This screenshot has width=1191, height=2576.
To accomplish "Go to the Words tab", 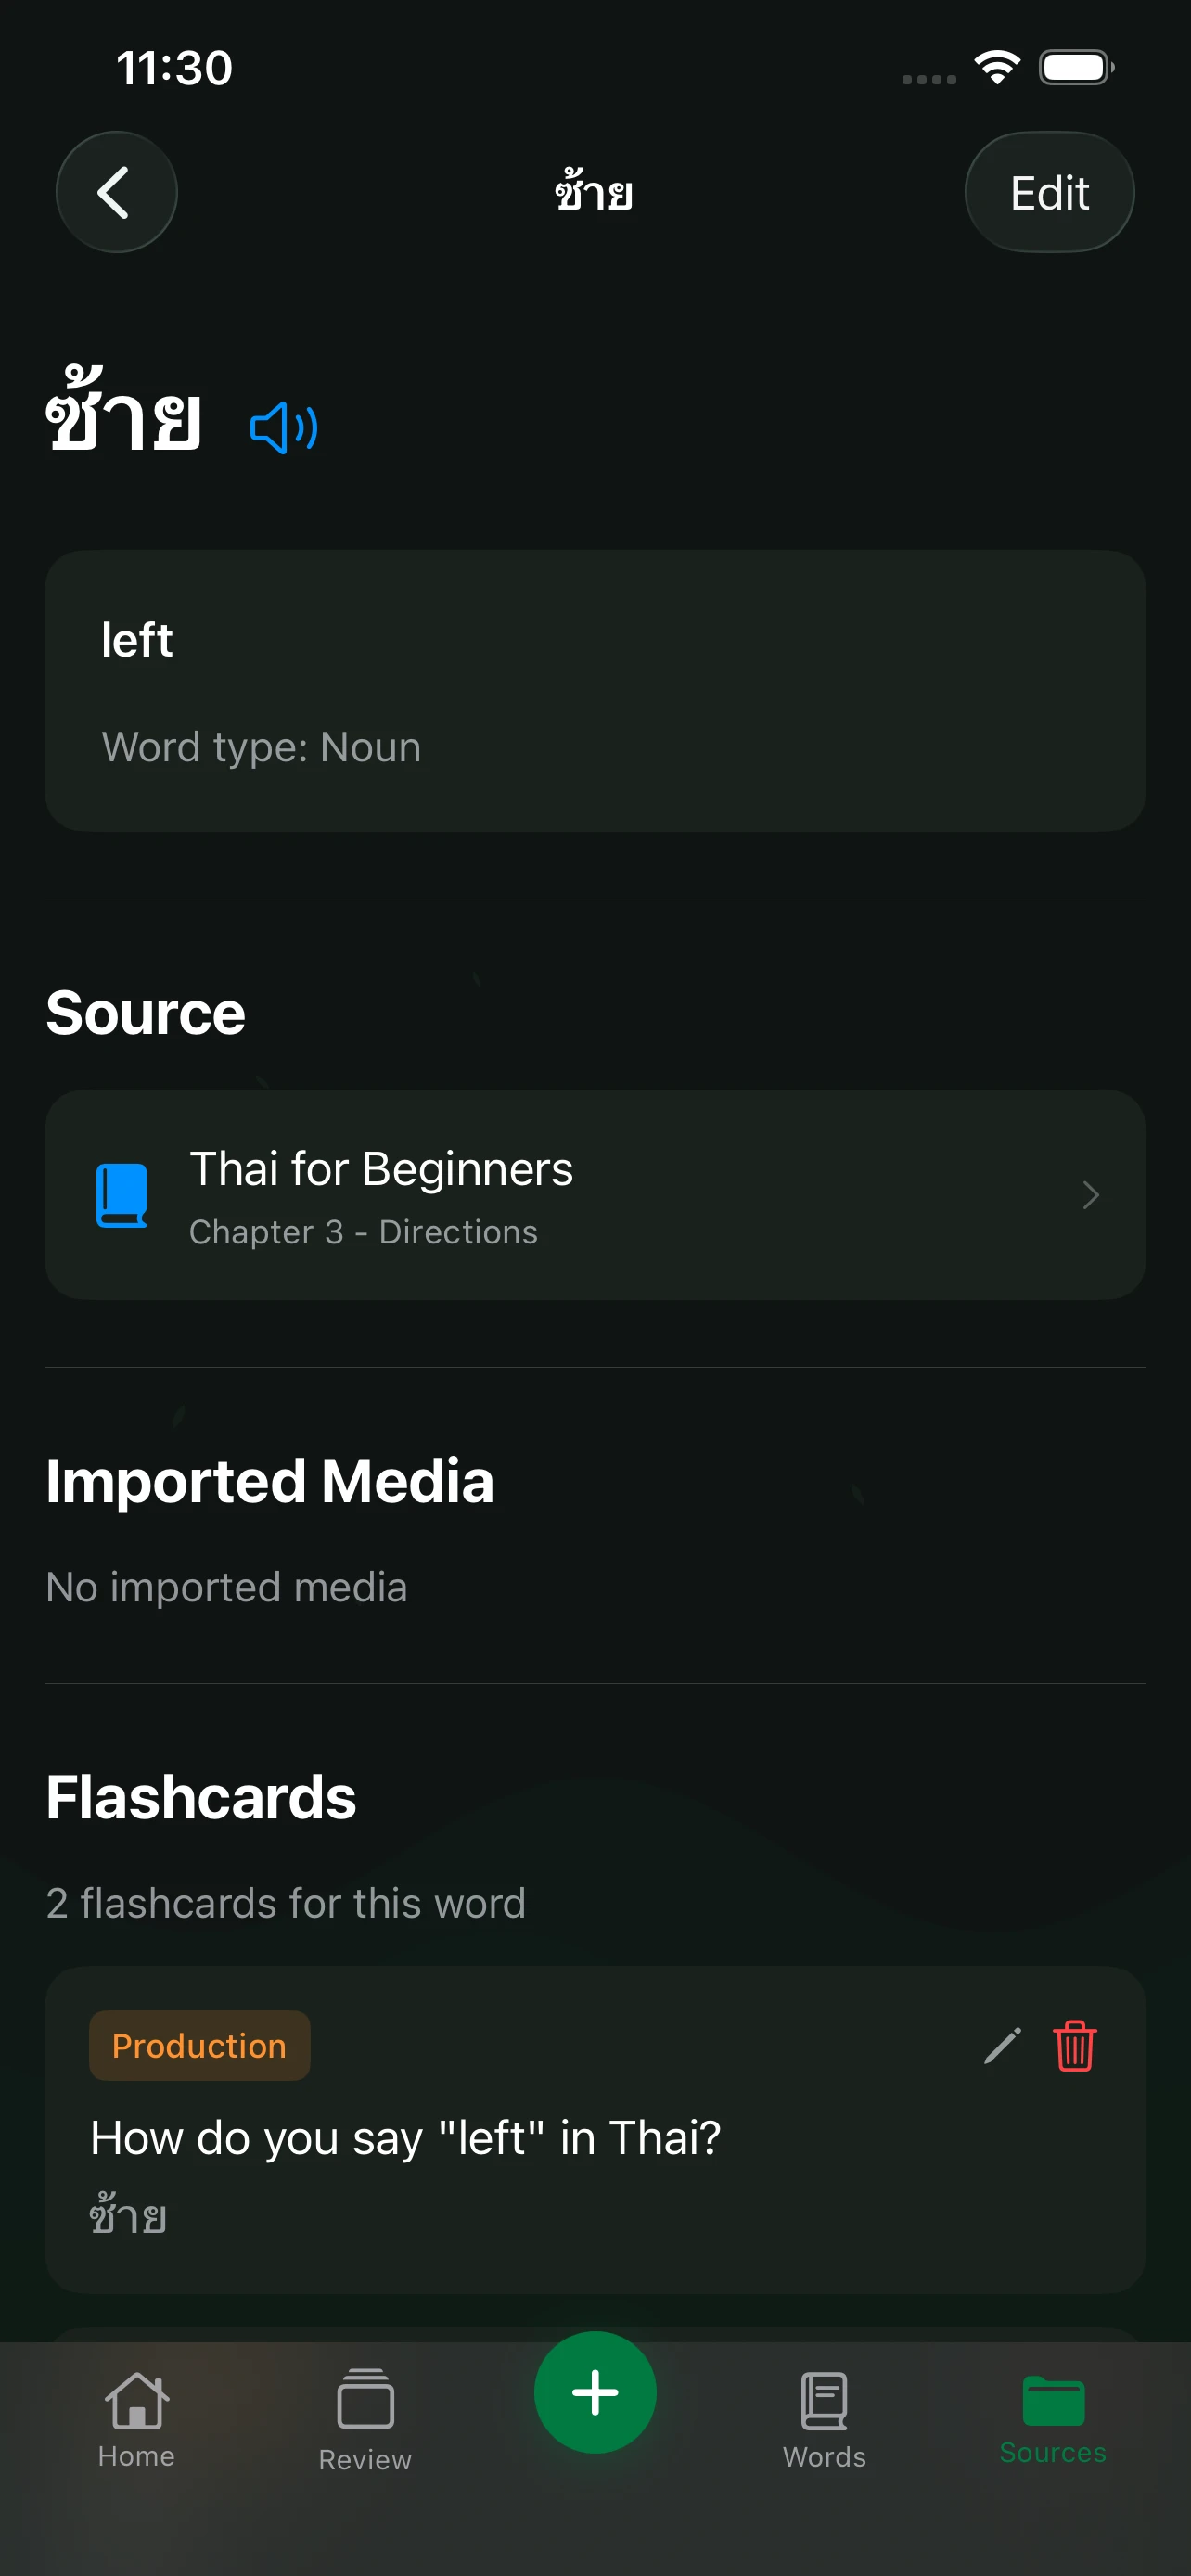I will 824,2420.
